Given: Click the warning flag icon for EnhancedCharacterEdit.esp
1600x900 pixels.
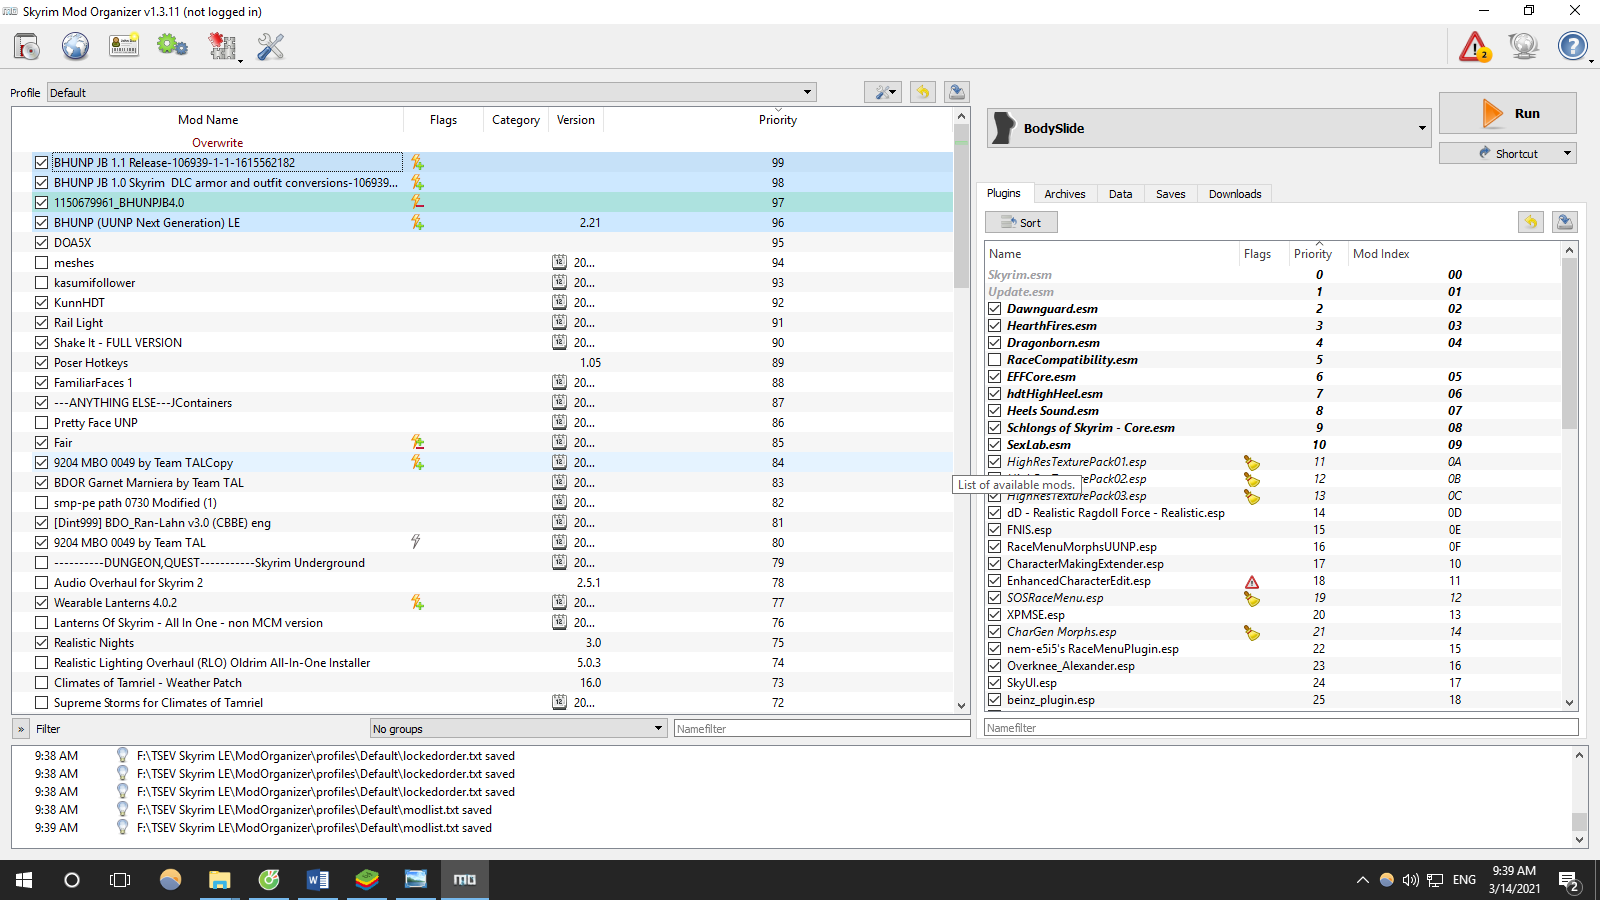Looking at the screenshot, I should [1251, 582].
